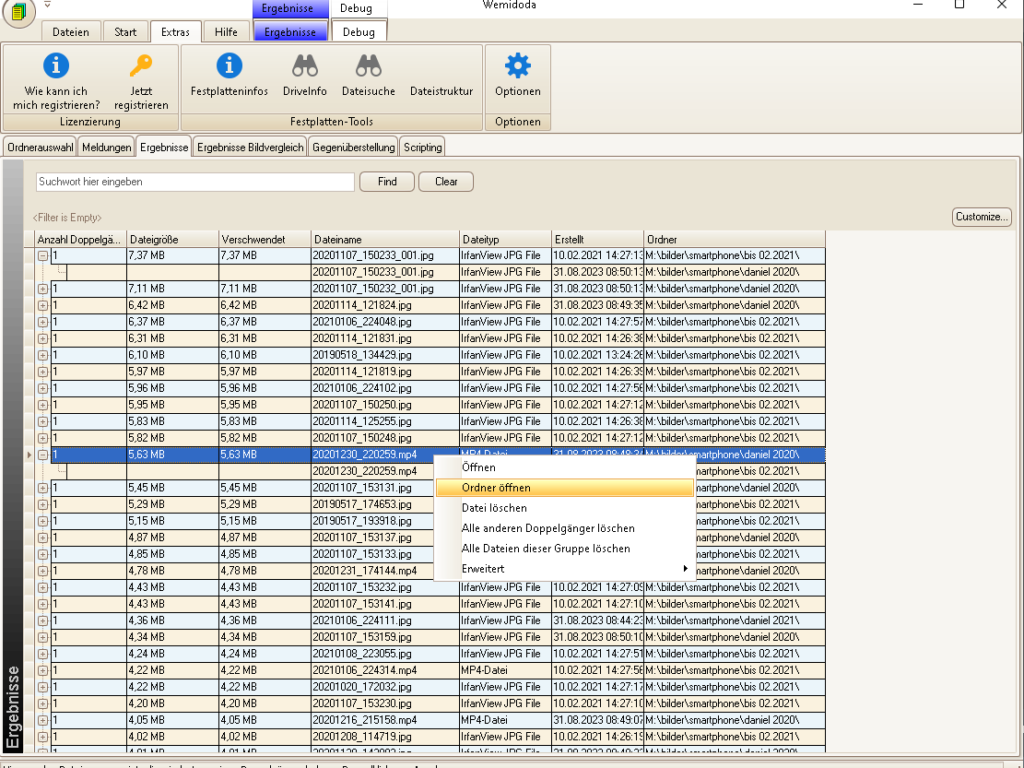This screenshot has height=768, width=1024.
Task: Open the Erweitert submenu arrow
Action: [685, 569]
